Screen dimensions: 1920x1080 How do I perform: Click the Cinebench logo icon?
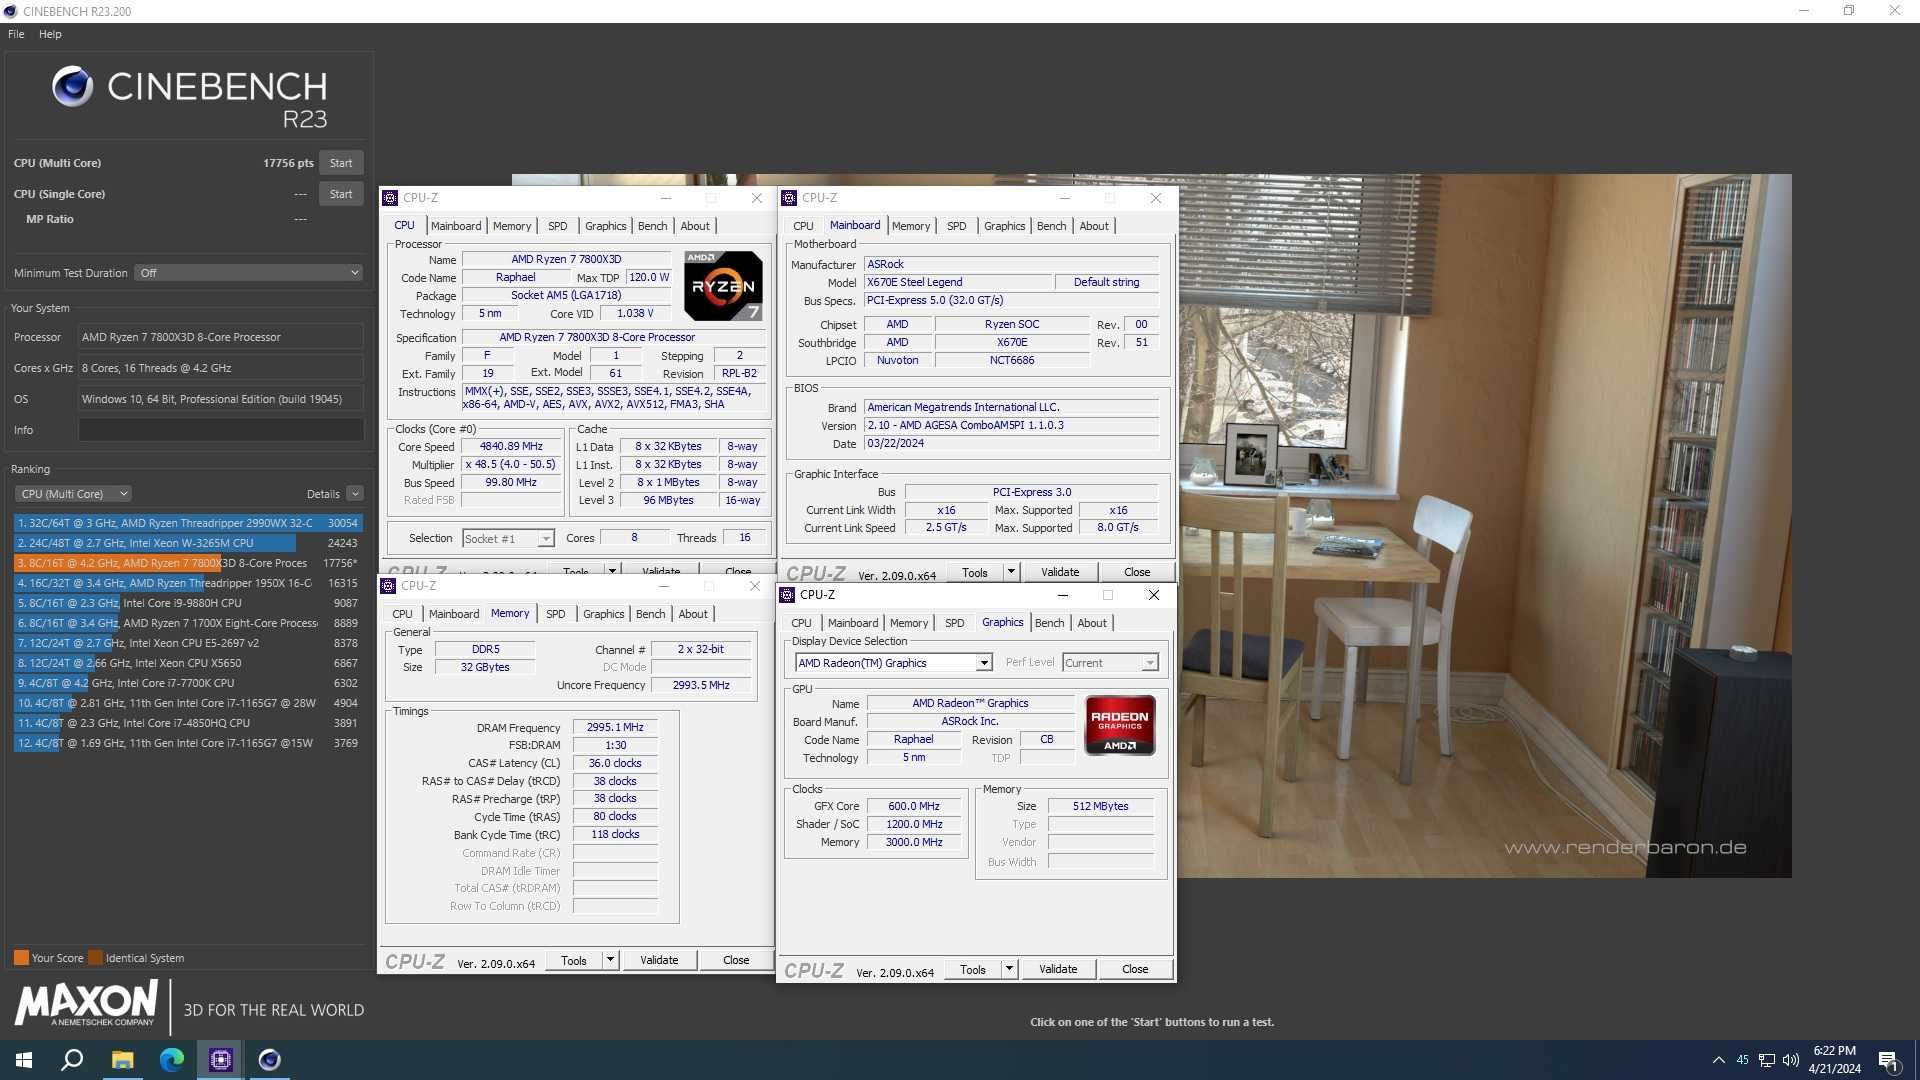point(72,87)
